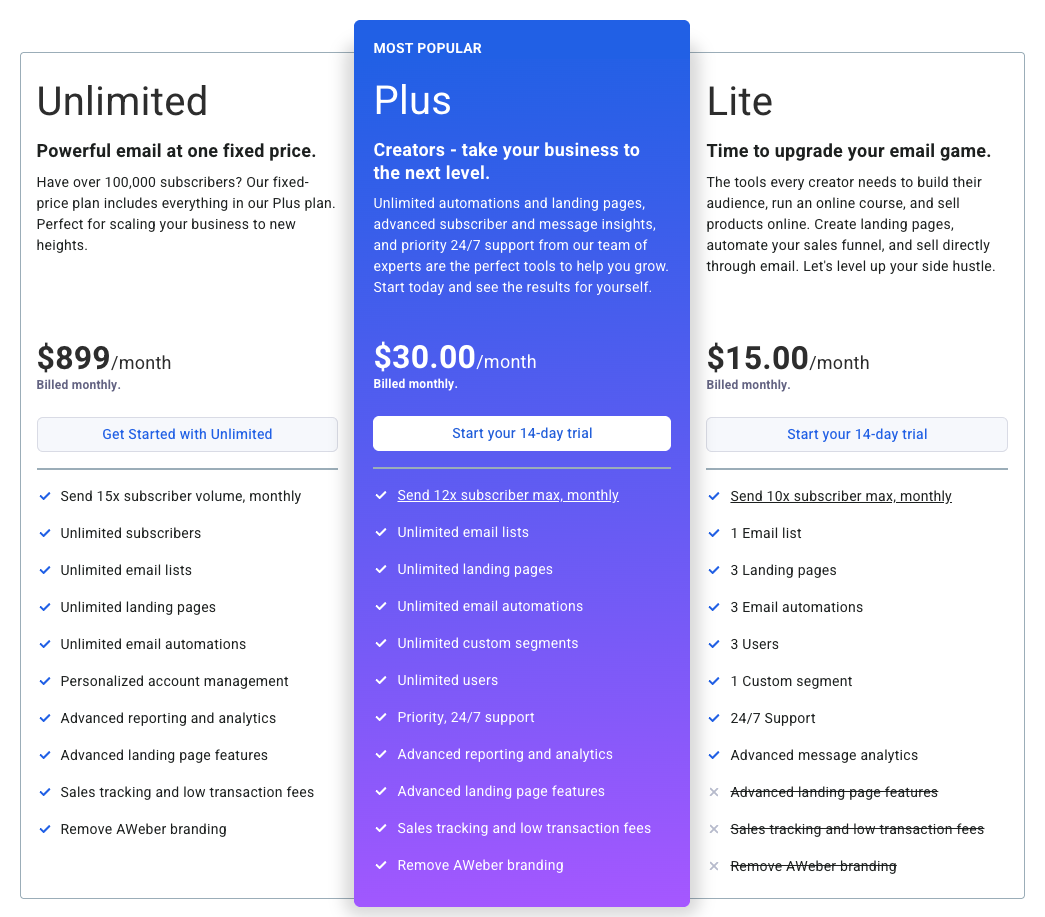The width and height of the screenshot is (1045, 917).
Task: Open the Send 12x subscriber max link
Action: click(x=508, y=495)
